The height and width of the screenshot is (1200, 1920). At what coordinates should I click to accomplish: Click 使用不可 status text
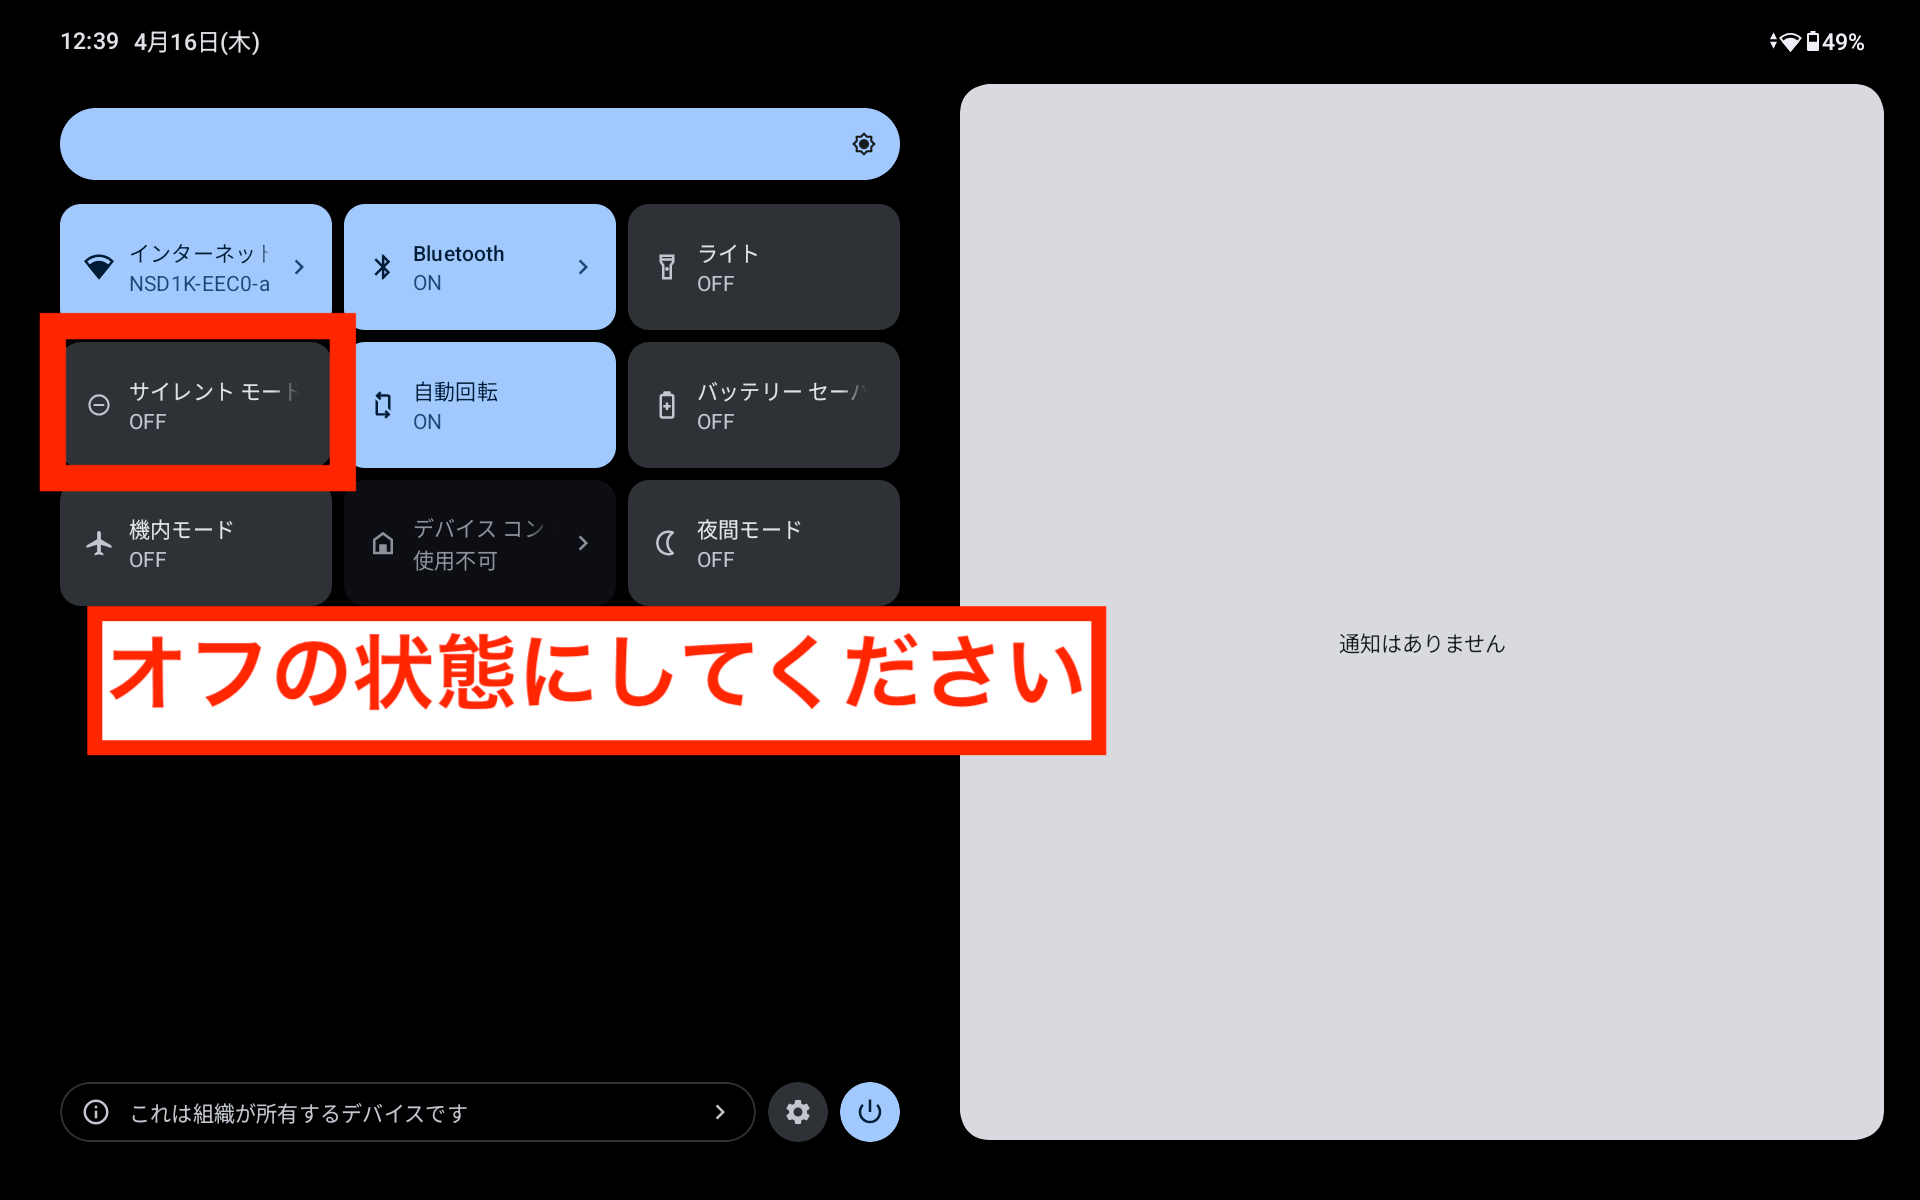point(455,561)
